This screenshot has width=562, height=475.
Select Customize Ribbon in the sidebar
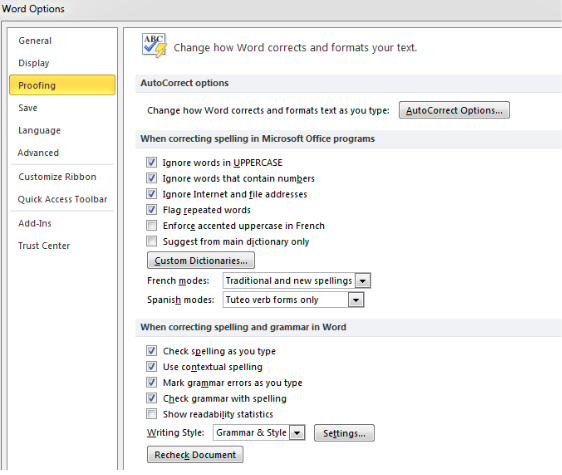(57, 177)
